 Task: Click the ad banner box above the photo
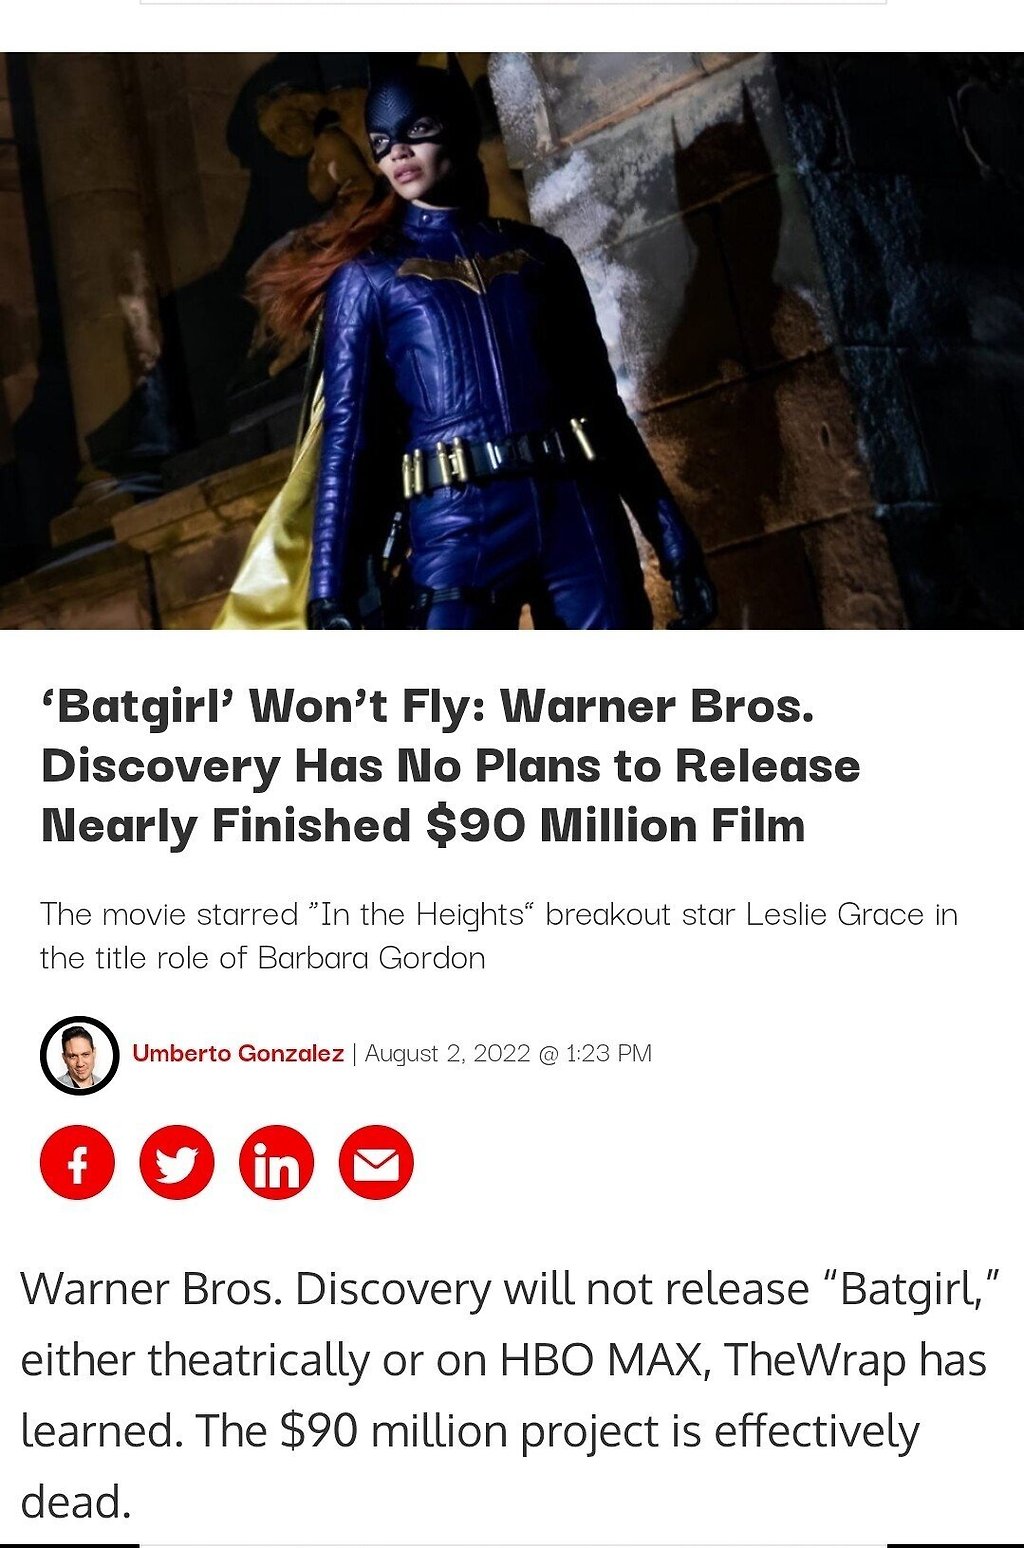tap(513, 2)
